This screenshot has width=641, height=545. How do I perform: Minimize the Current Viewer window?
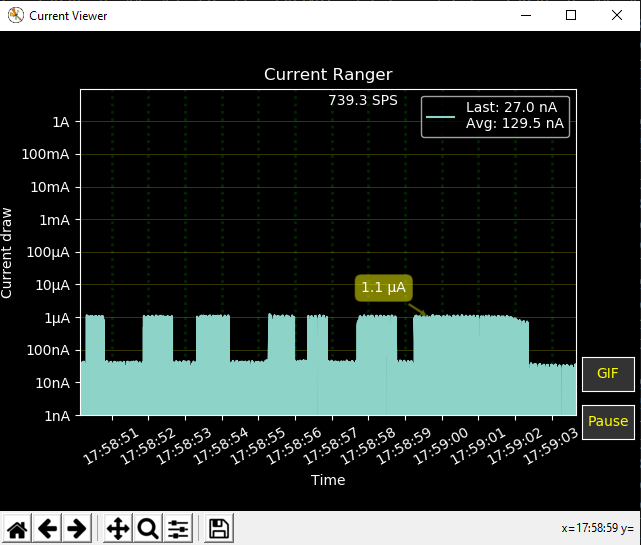coord(526,16)
